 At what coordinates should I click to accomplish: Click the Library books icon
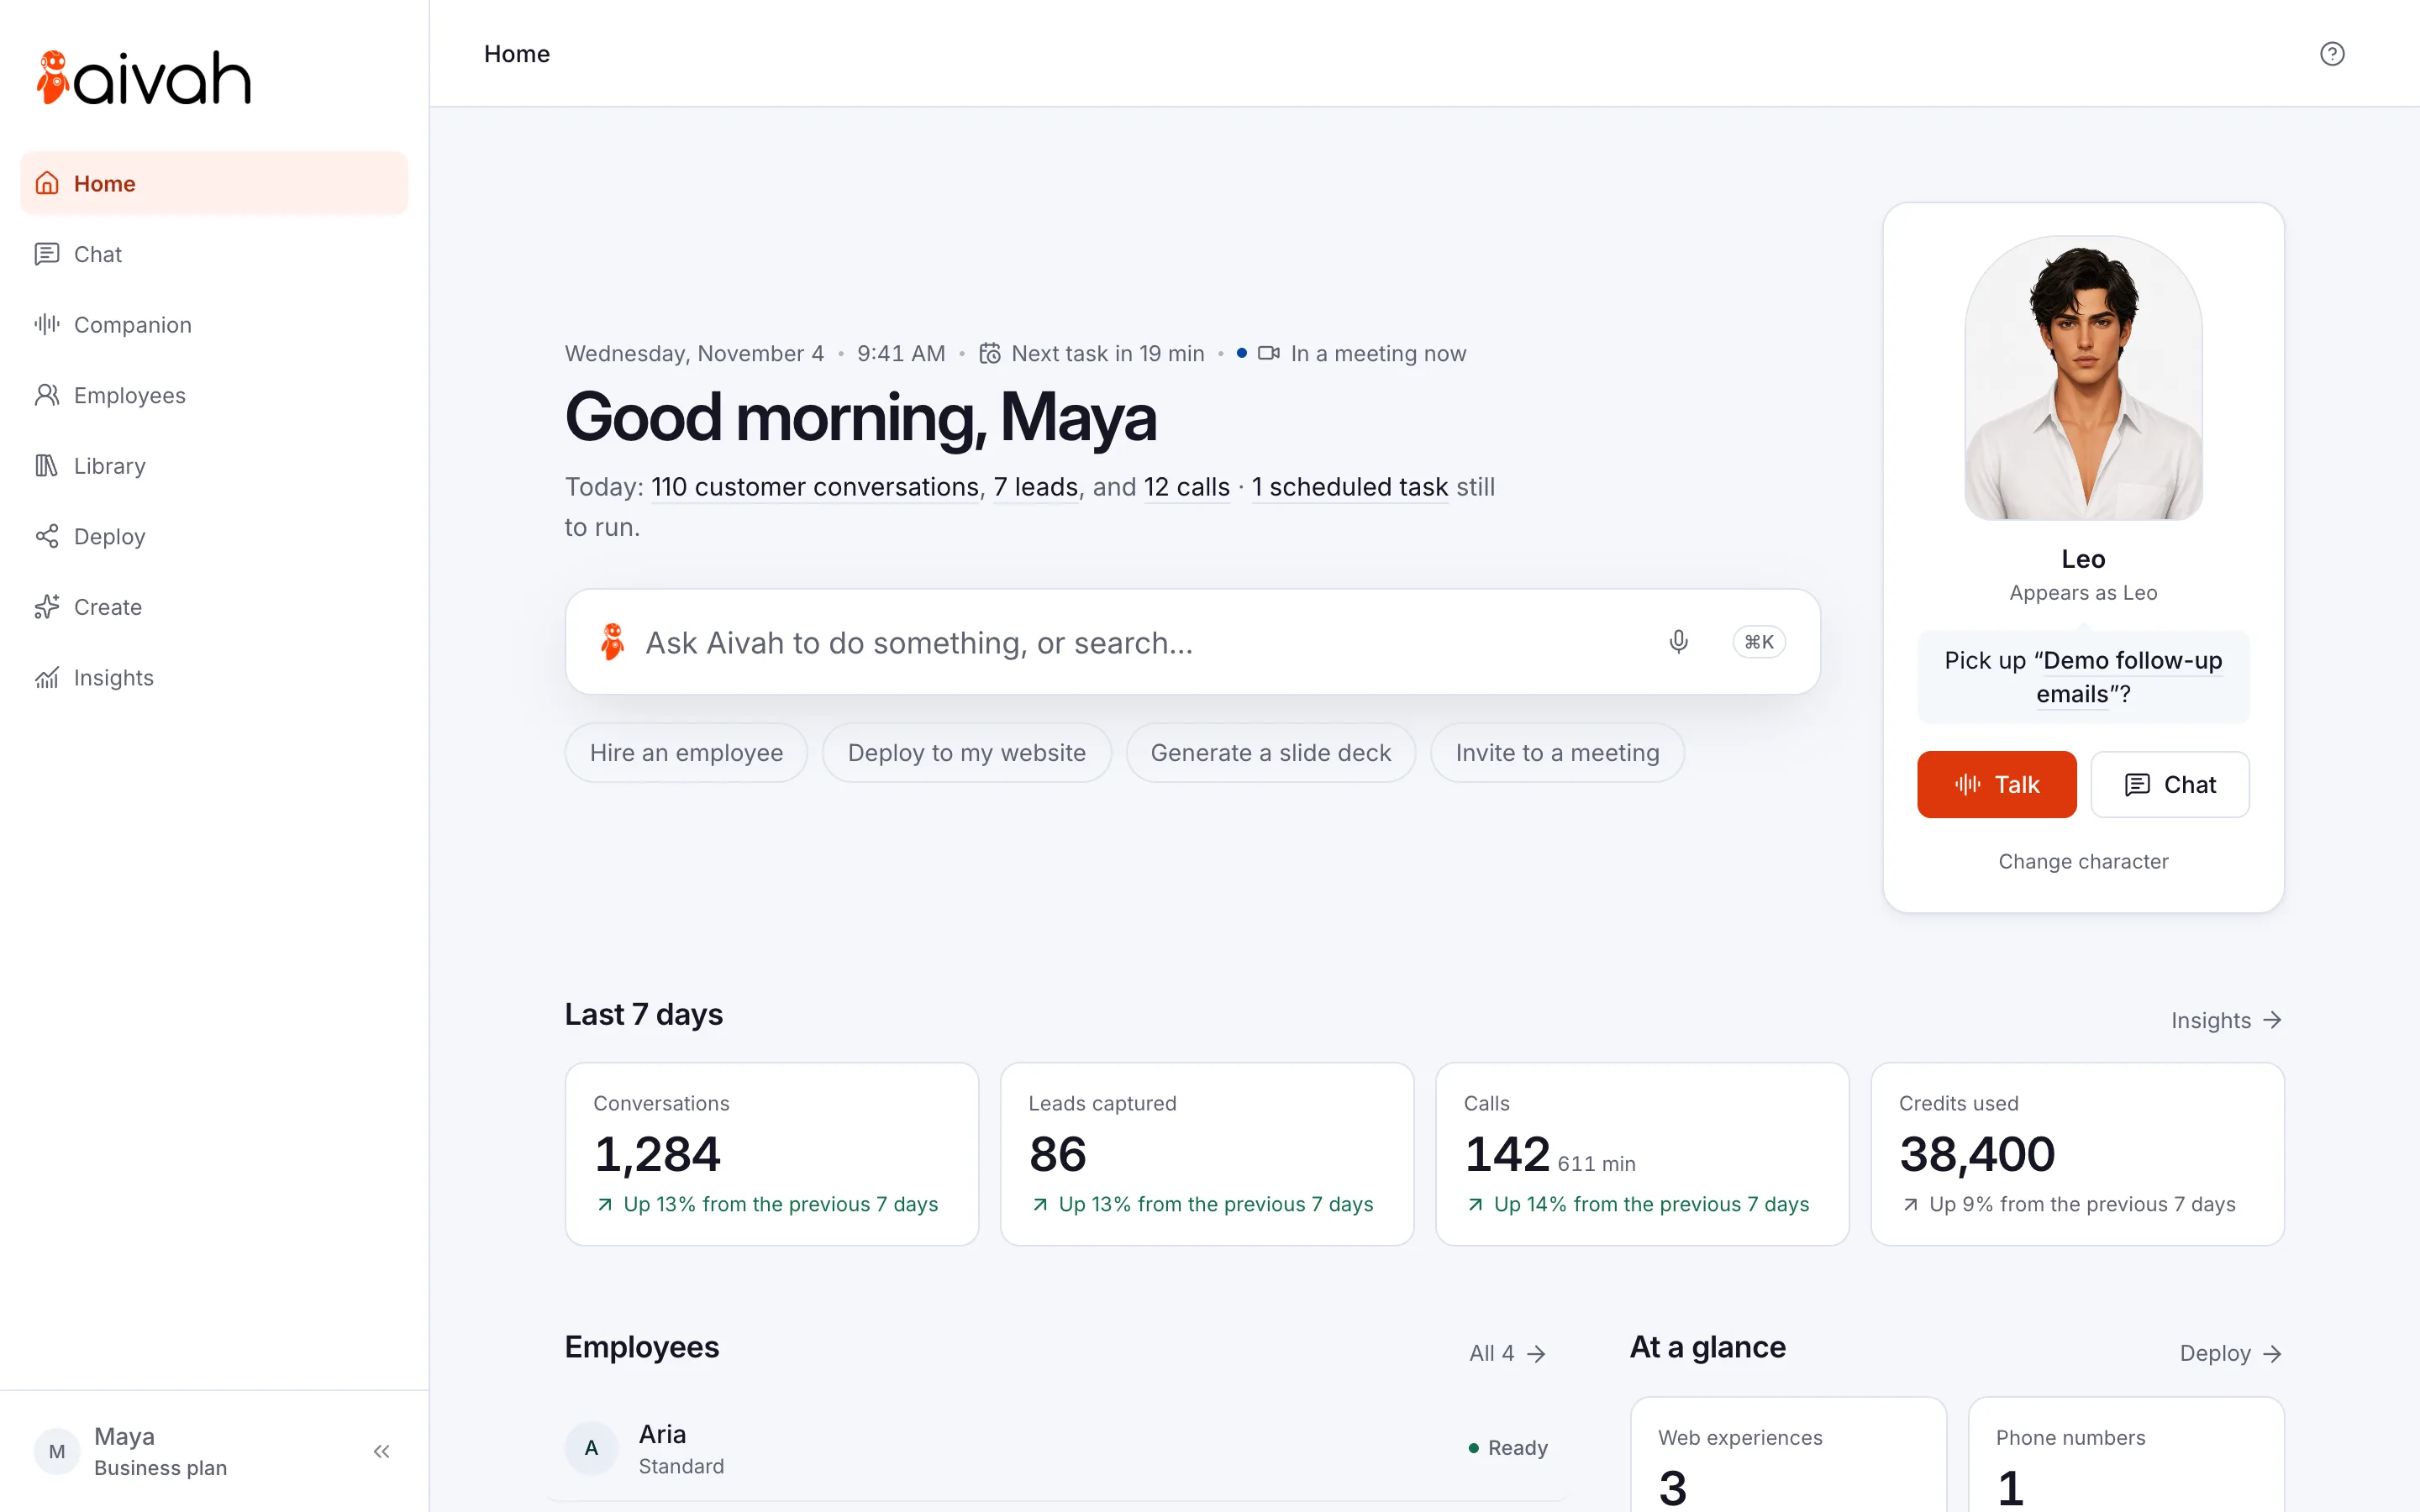coord(46,465)
